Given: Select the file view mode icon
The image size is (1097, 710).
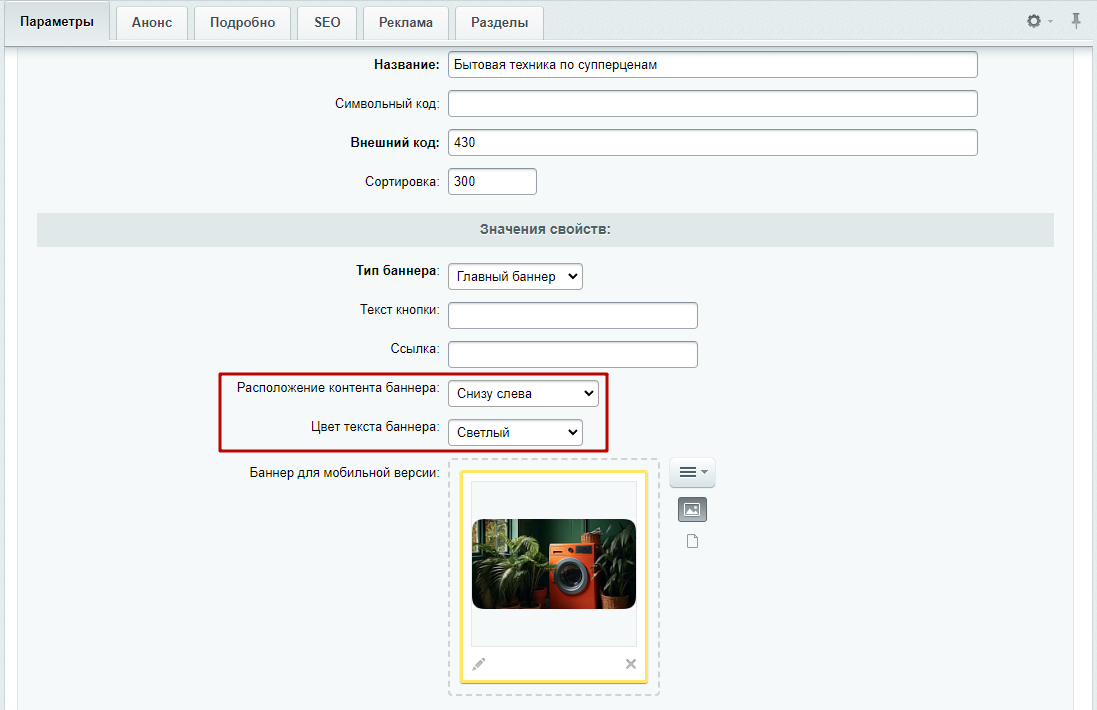Looking at the screenshot, I should [693, 541].
